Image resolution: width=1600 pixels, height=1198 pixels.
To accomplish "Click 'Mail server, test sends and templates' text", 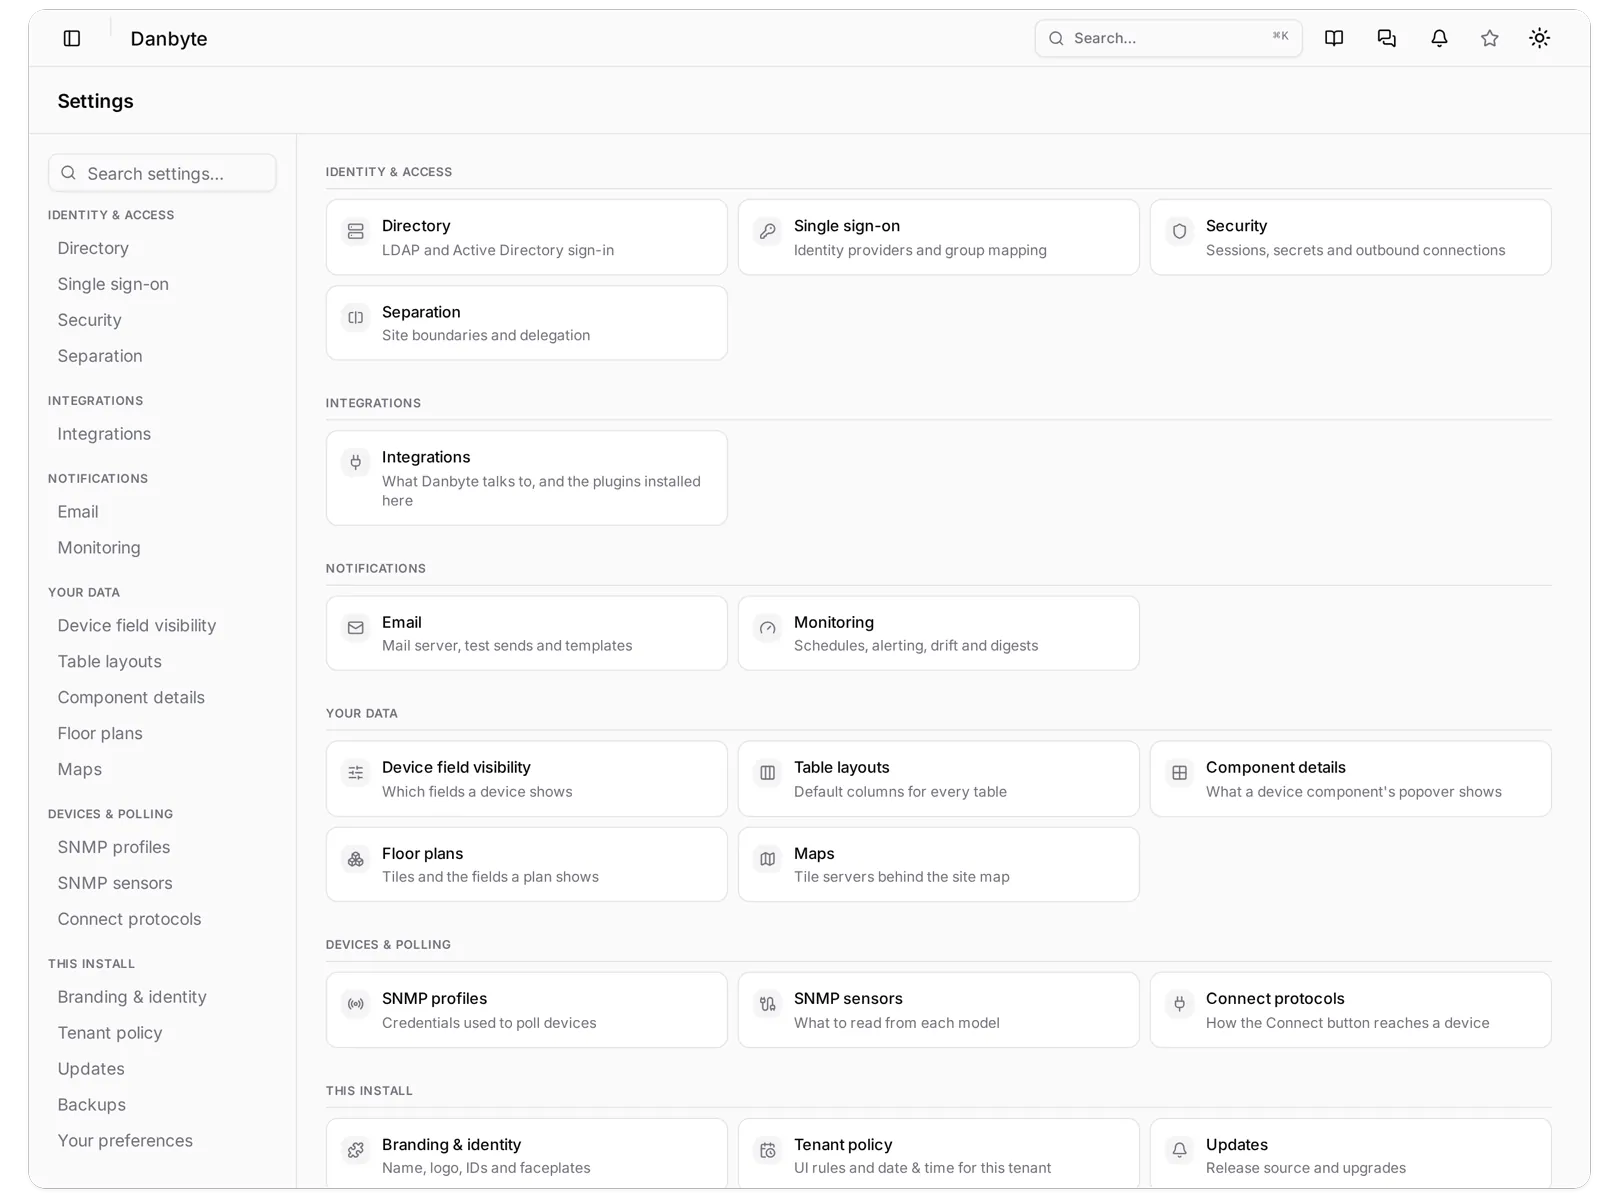I will [x=507, y=645].
